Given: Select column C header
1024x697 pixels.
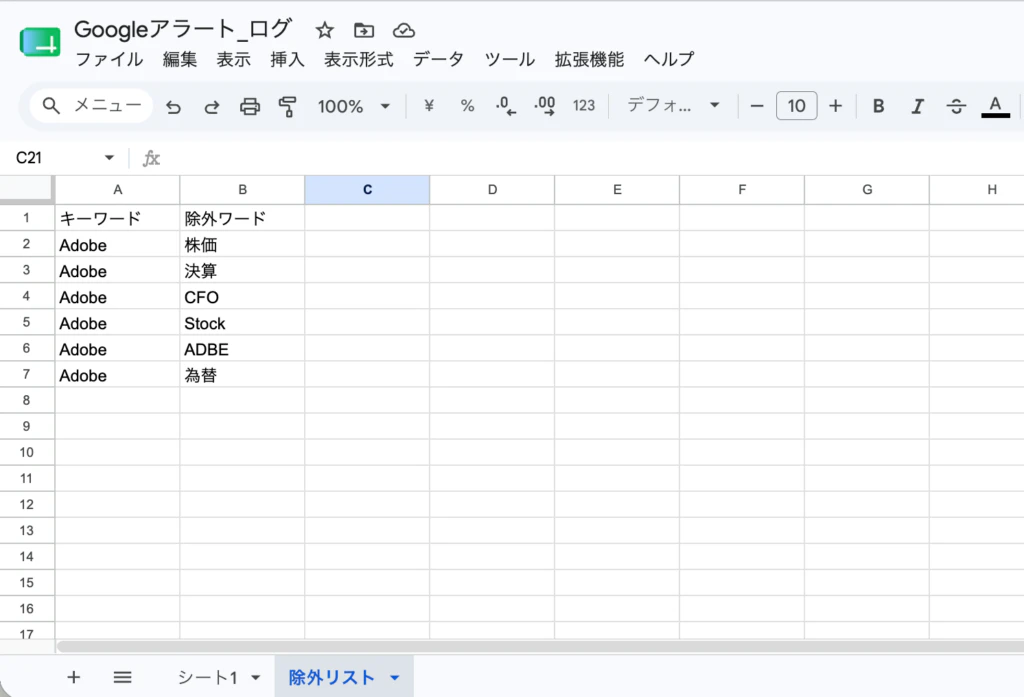Looking at the screenshot, I should point(367,189).
